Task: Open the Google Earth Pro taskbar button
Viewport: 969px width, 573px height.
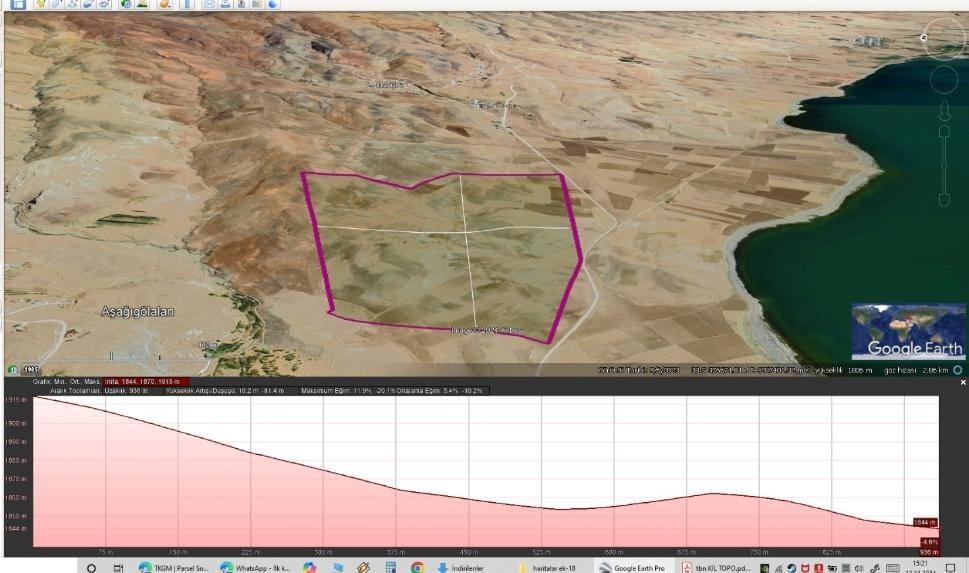Action: pos(632,567)
